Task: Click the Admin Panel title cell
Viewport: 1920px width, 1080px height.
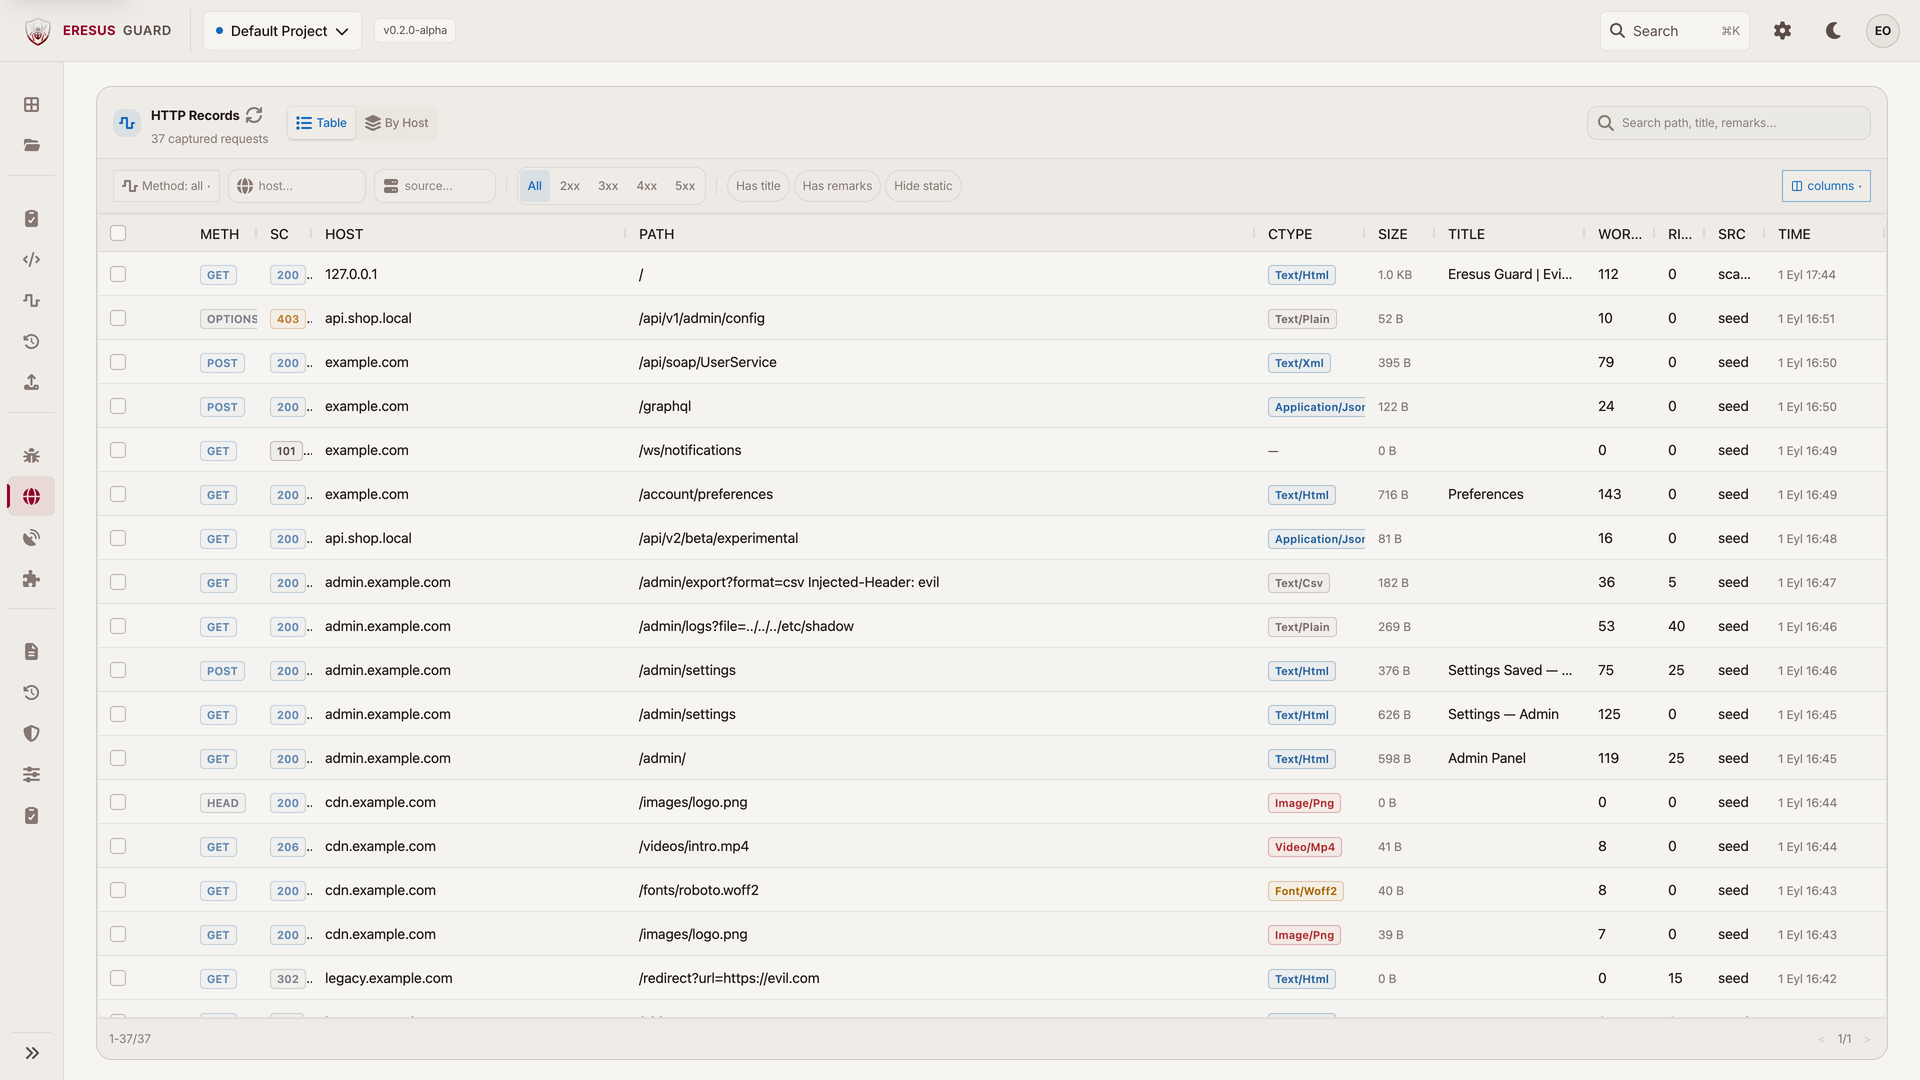Action: pos(1486,758)
